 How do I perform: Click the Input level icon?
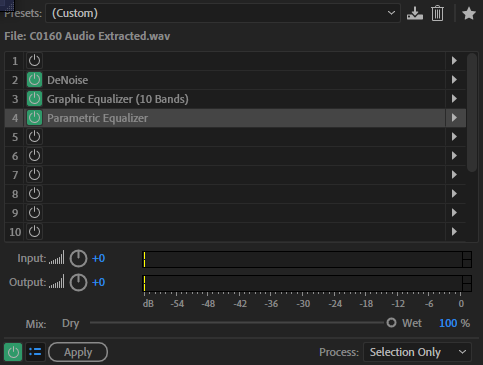click(57, 258)
